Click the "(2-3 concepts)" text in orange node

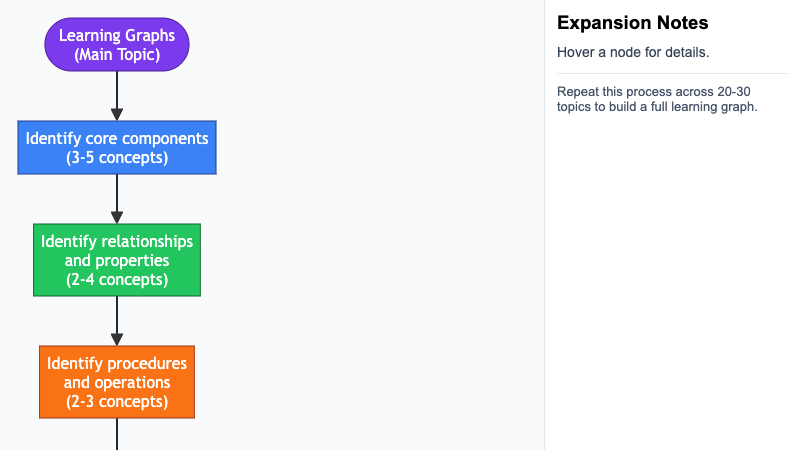tap(117, 402)
